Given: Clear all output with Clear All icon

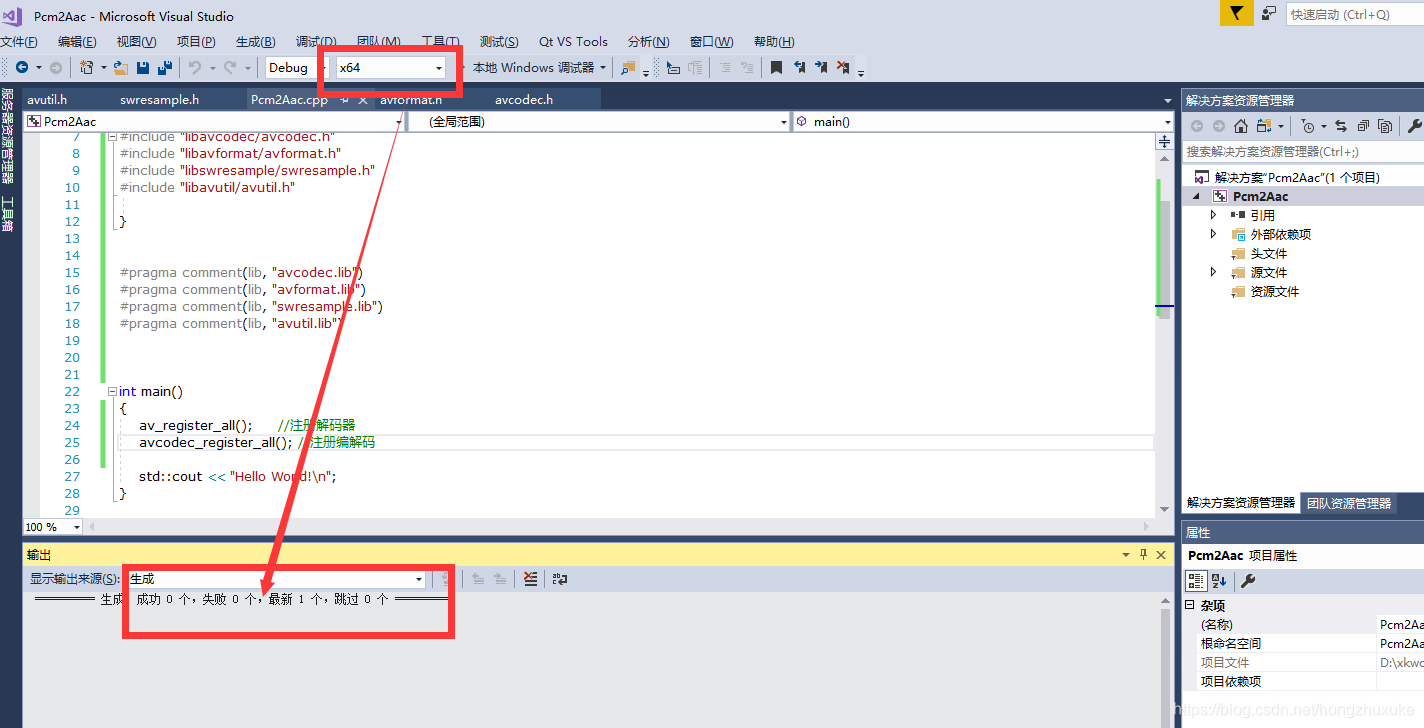Looking at the screenshot, I should click(531, 578).
